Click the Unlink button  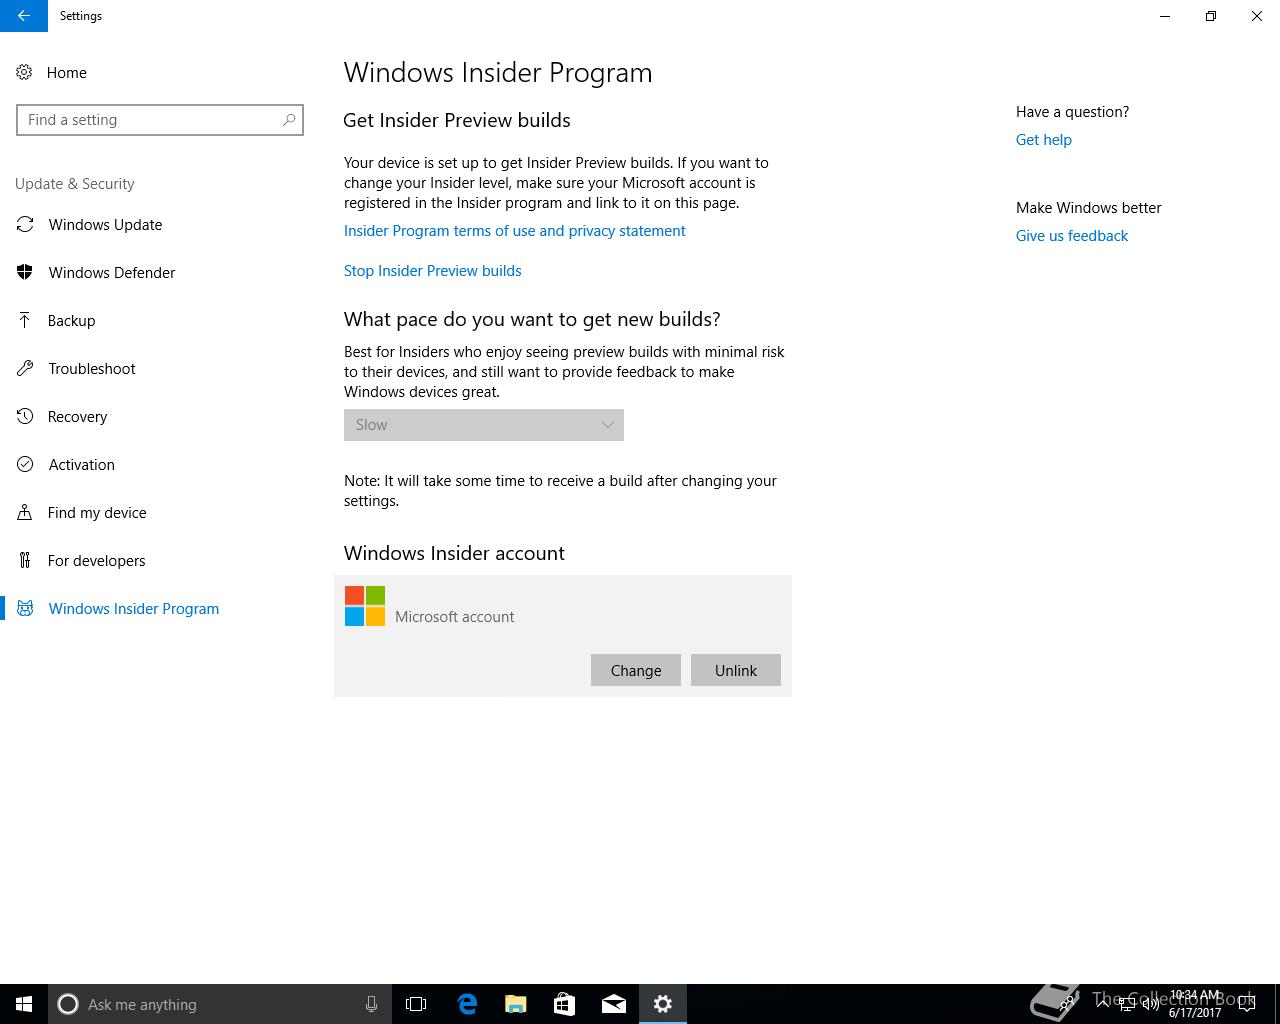click(736, 670)
